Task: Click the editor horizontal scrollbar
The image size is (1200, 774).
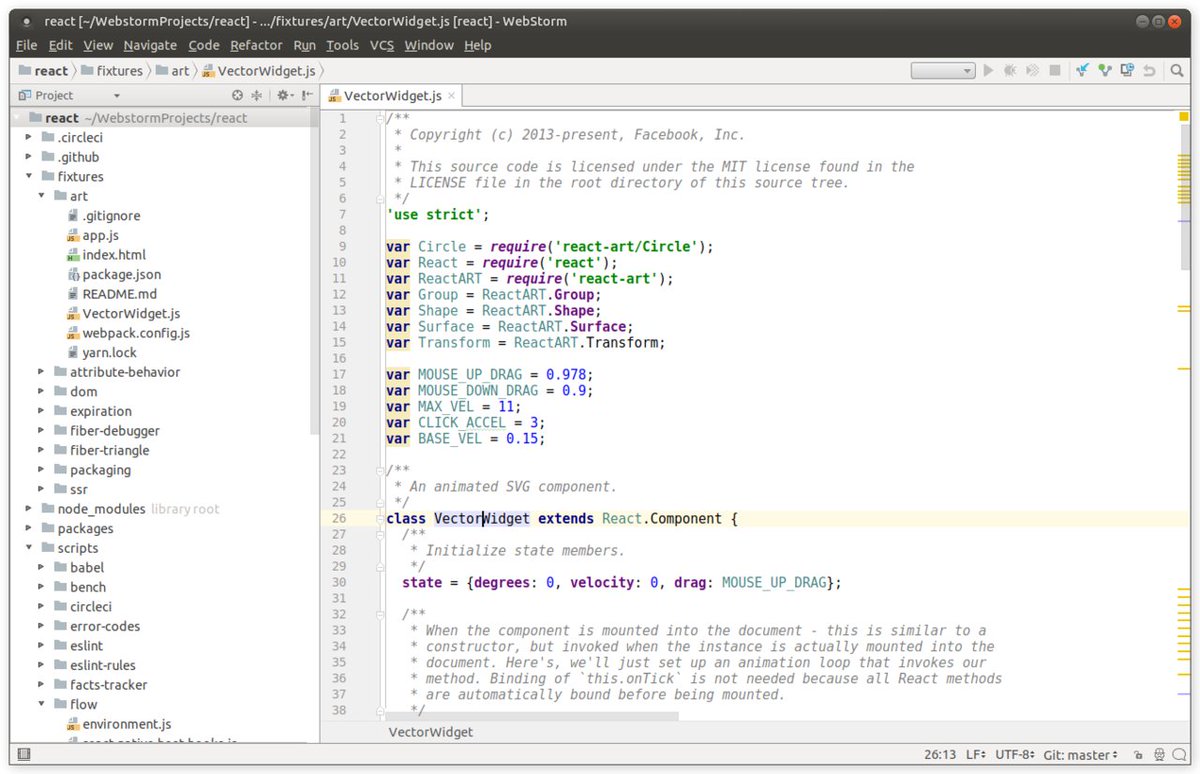Action: click(530, 717)
